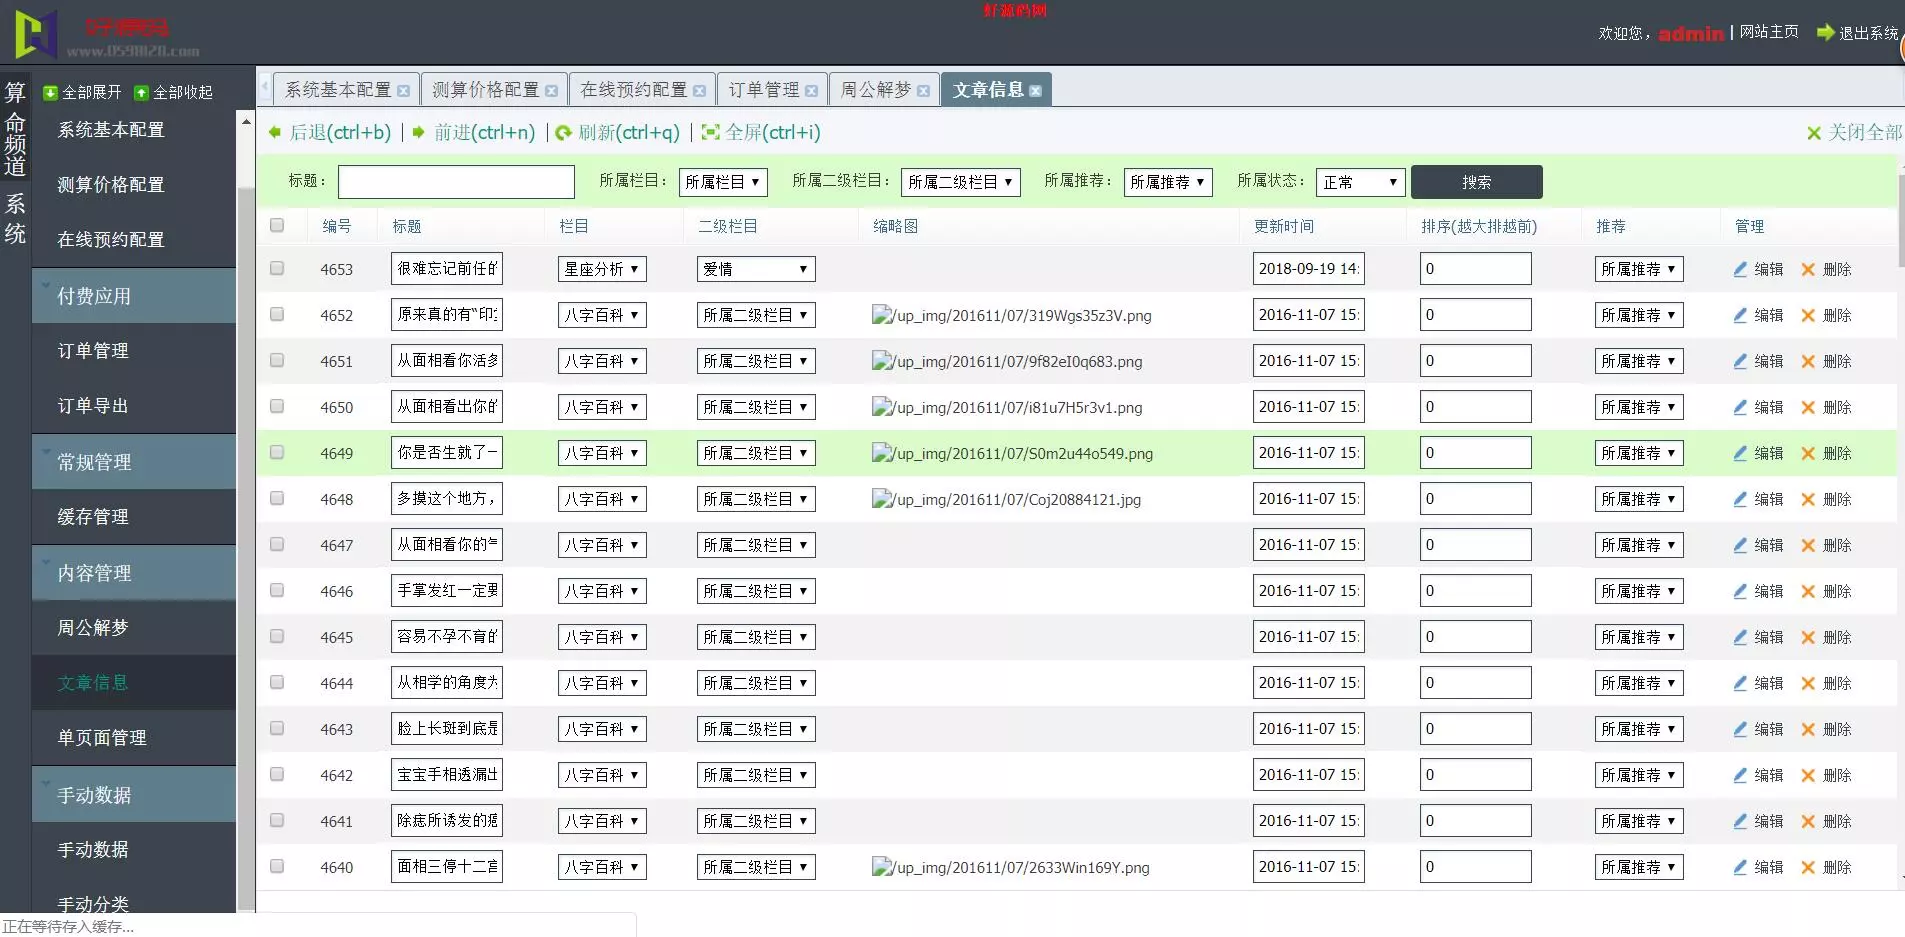Check the checkbox for row 4652

pos(277,314)
